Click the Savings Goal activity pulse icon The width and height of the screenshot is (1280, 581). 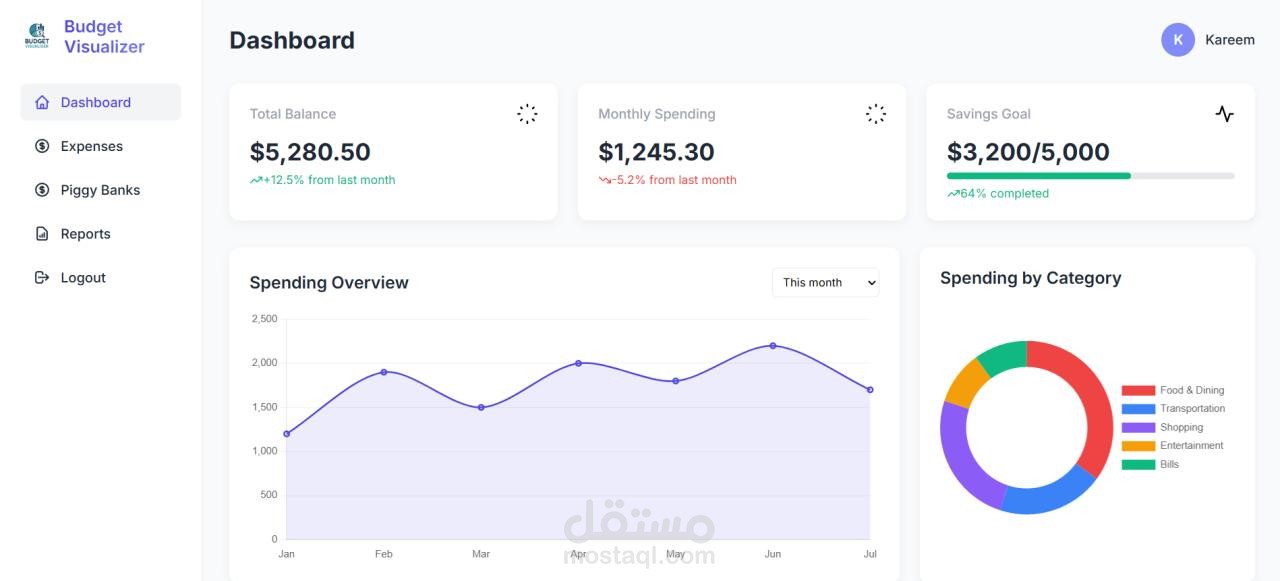pyautogui.click(x=1224, y=114)
